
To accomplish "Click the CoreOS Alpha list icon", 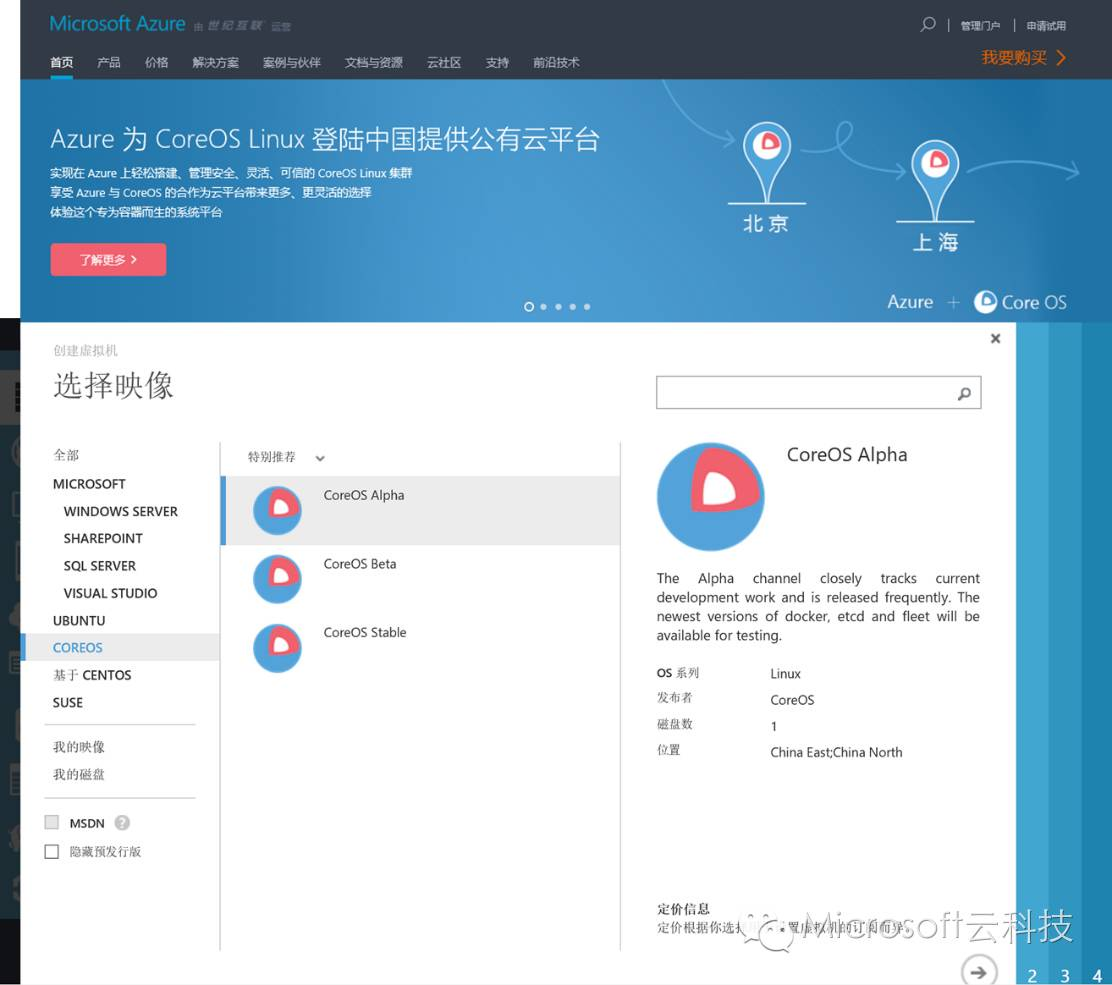I will [x=277, y=510].
